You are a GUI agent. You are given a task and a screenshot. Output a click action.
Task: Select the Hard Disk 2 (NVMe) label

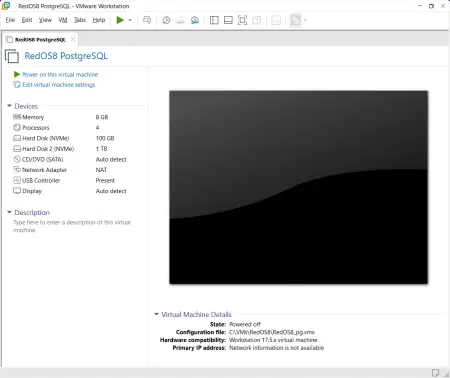pos(48,149)
